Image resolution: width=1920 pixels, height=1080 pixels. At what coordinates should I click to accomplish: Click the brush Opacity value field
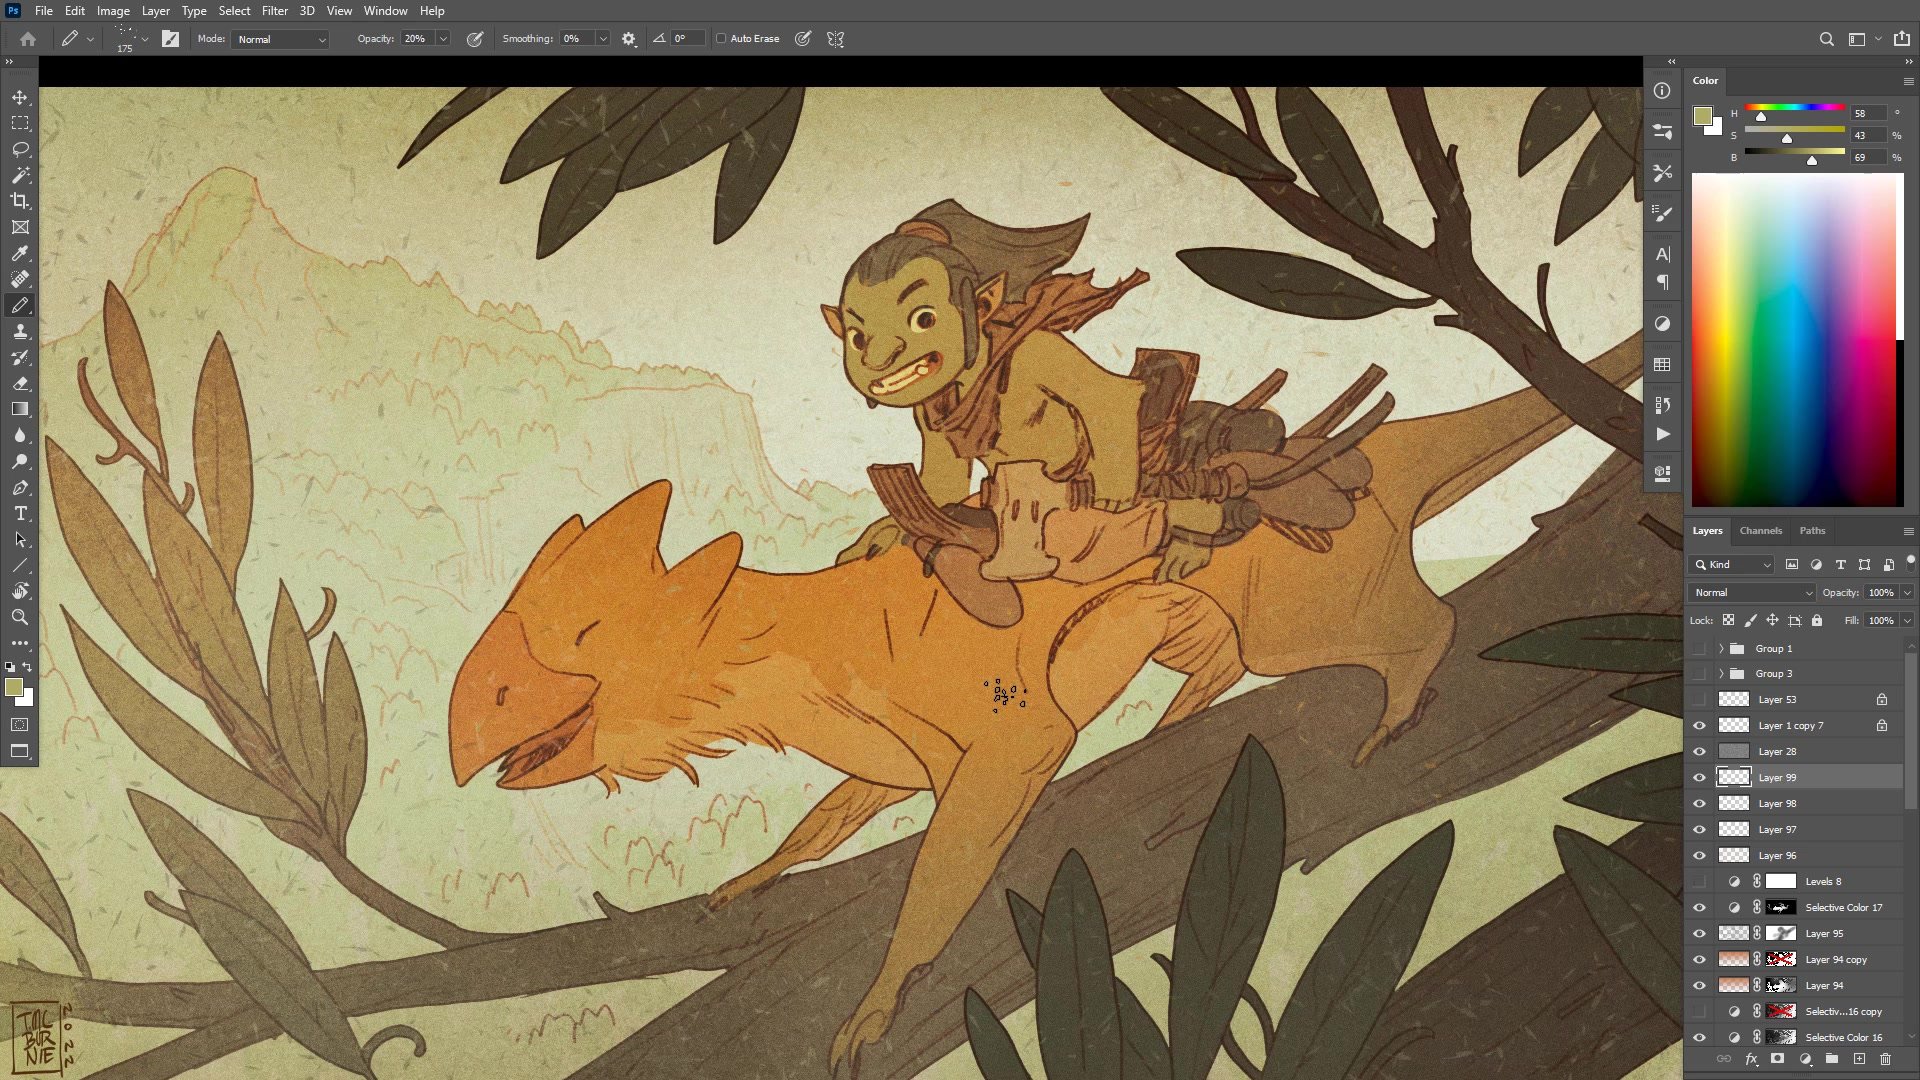(416, 39)
